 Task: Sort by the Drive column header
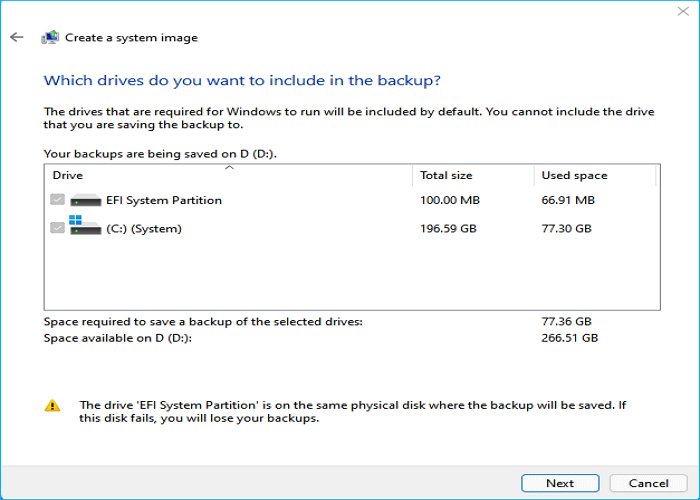click(228, 175)
